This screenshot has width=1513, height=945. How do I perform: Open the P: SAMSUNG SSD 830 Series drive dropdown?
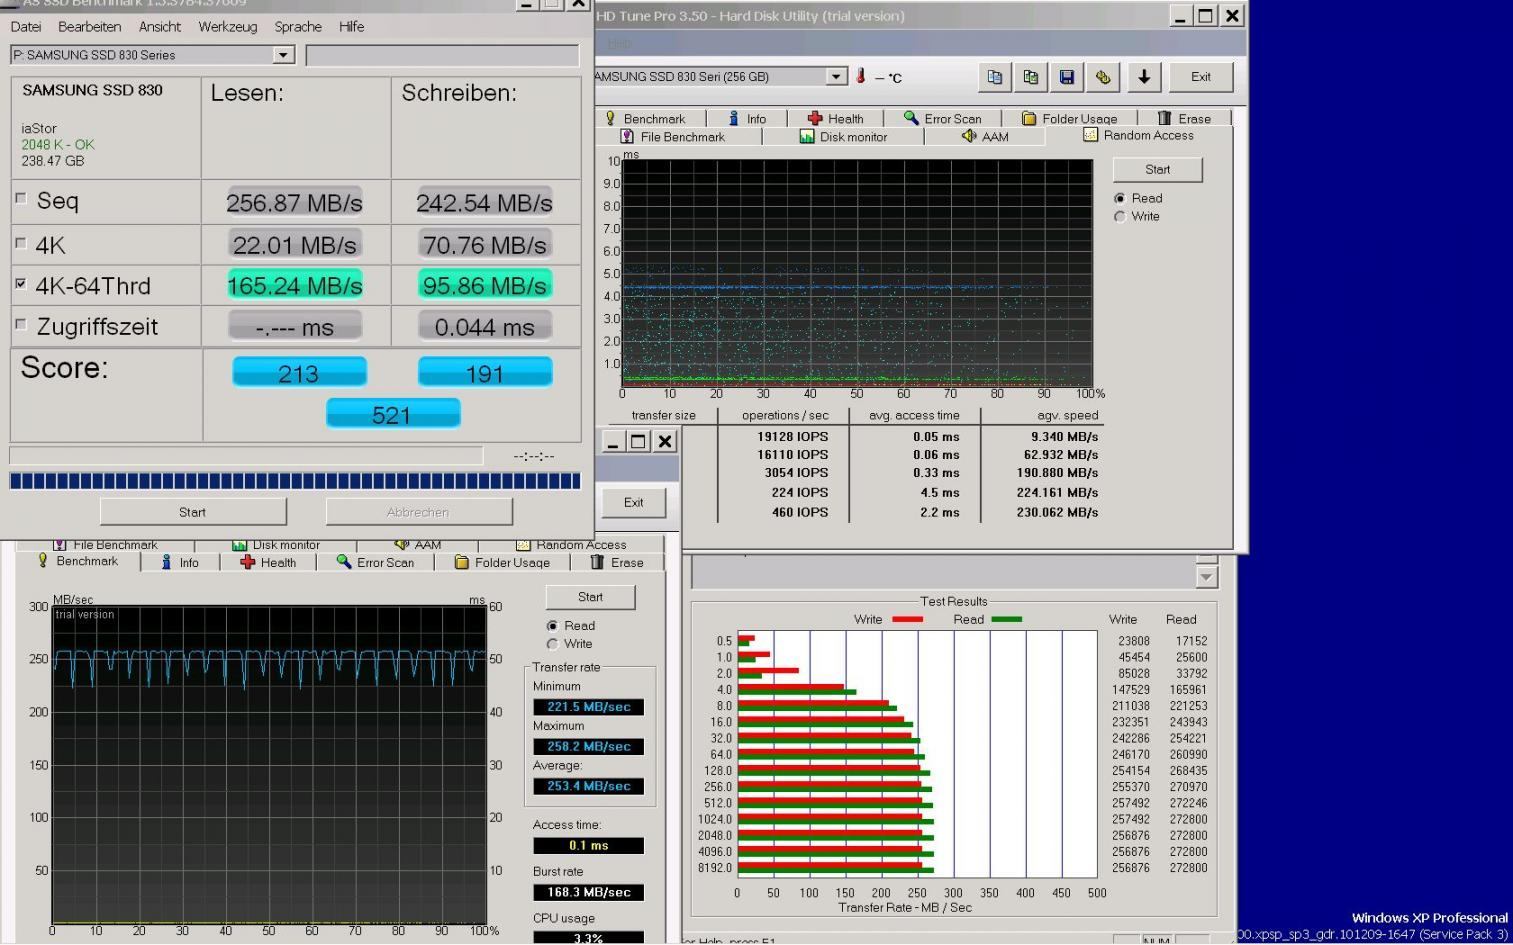(284, 55)
